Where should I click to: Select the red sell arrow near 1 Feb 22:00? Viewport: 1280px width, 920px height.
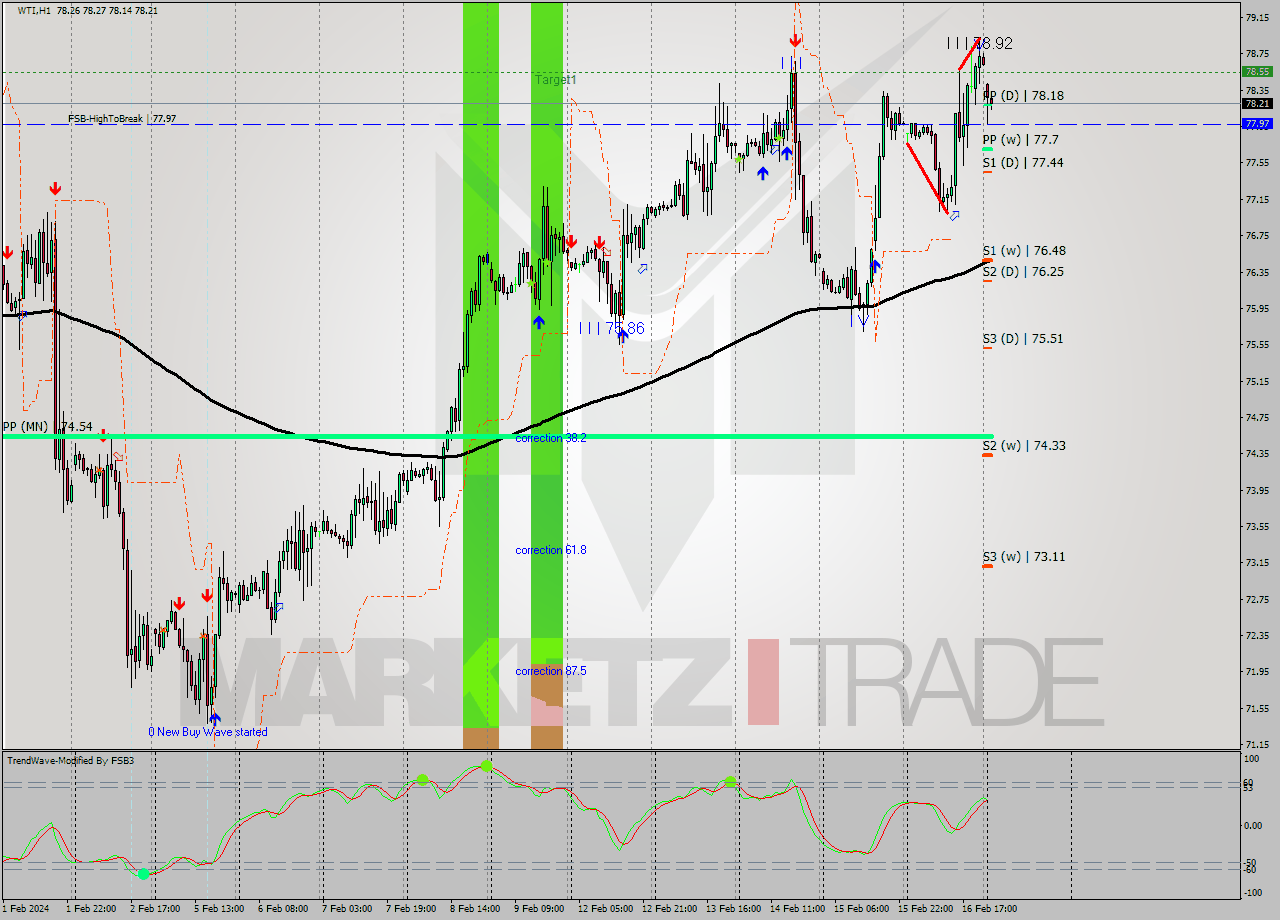click(x=55, y=188)
